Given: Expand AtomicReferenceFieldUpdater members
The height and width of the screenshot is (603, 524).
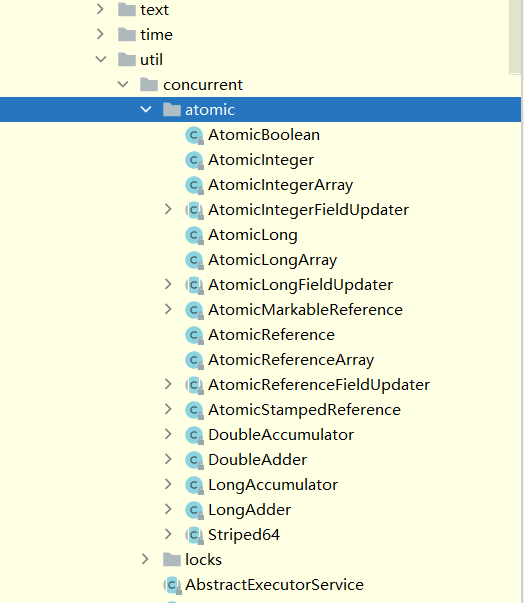Looking at the screenshot, I should click(x=168, y=384).
